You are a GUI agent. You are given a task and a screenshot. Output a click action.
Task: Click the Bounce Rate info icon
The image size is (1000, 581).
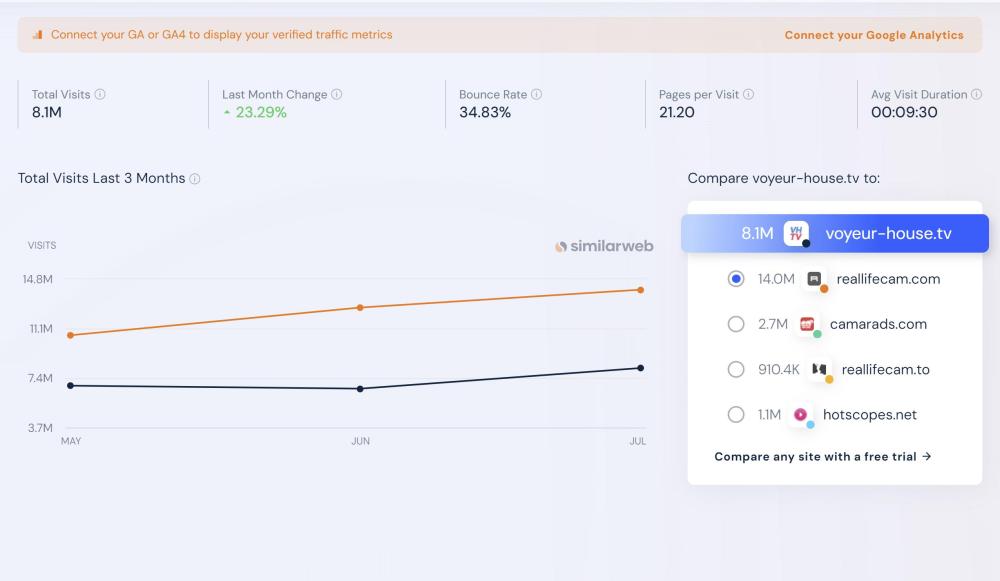coord(537,95)
